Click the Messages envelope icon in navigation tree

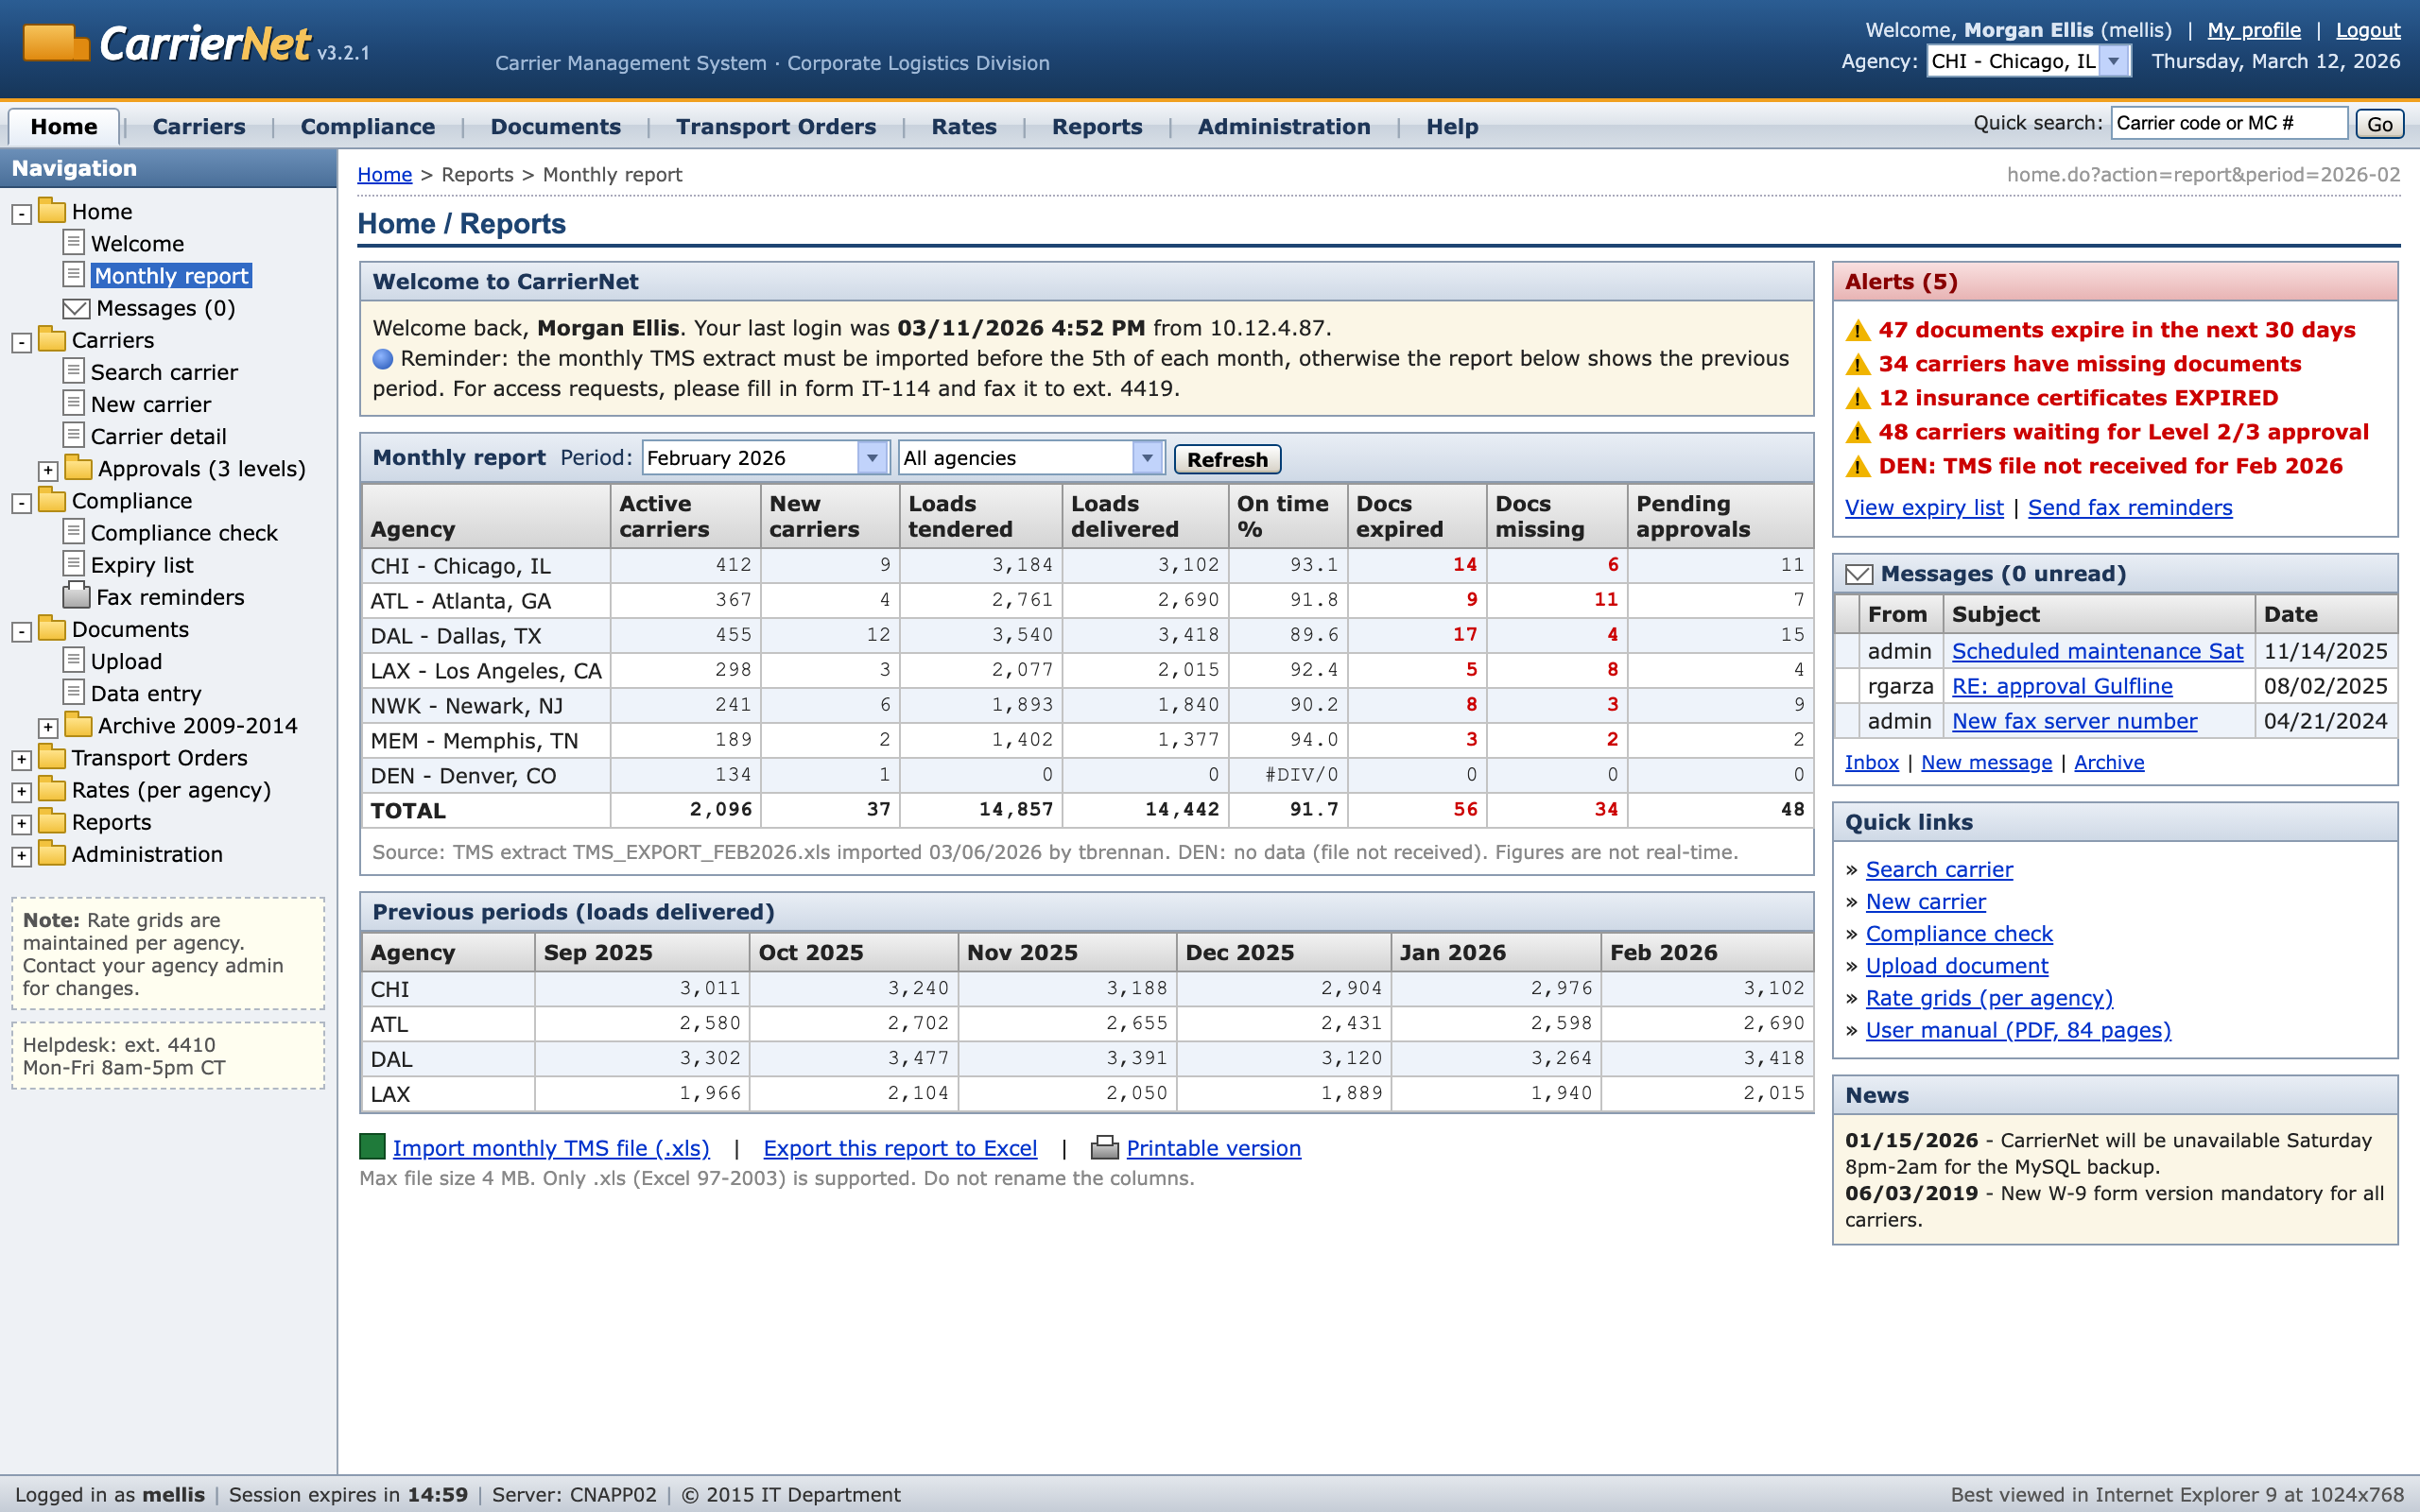pos(76,308)
